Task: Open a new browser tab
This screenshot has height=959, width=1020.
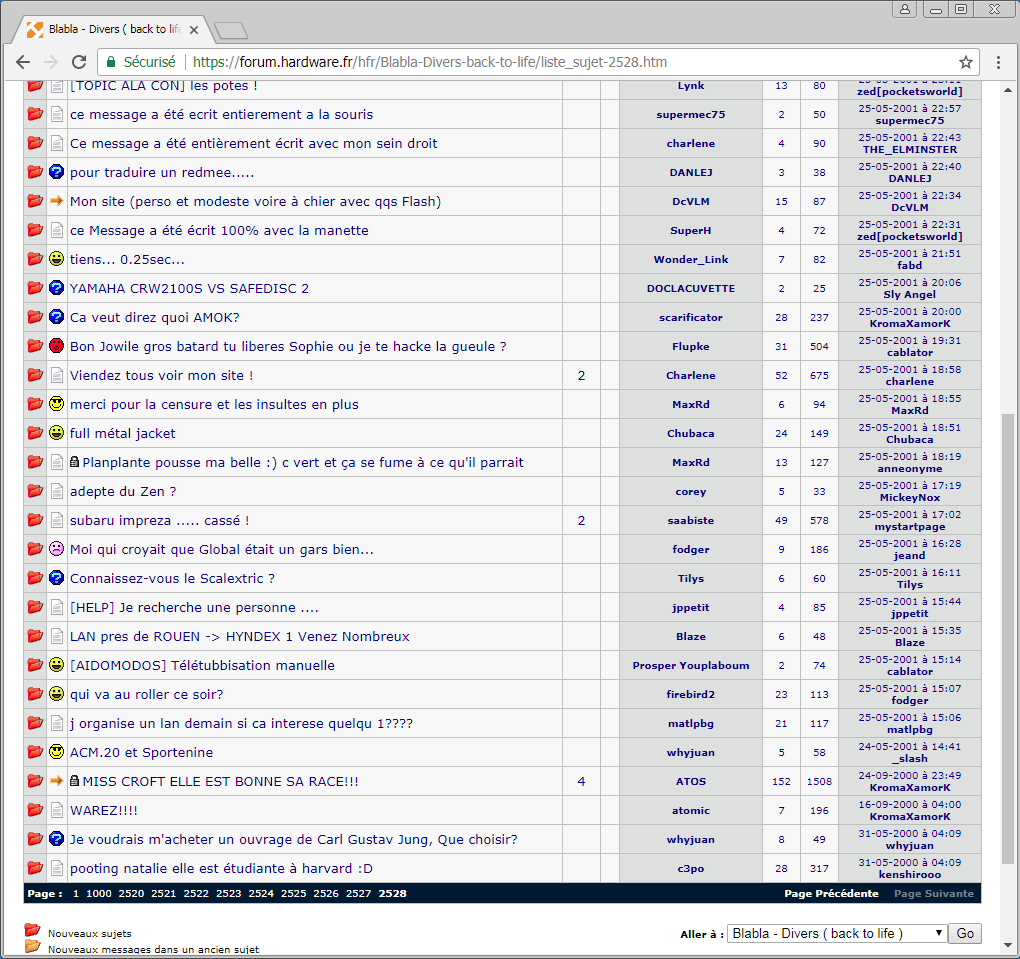Action: coord(230,30)
